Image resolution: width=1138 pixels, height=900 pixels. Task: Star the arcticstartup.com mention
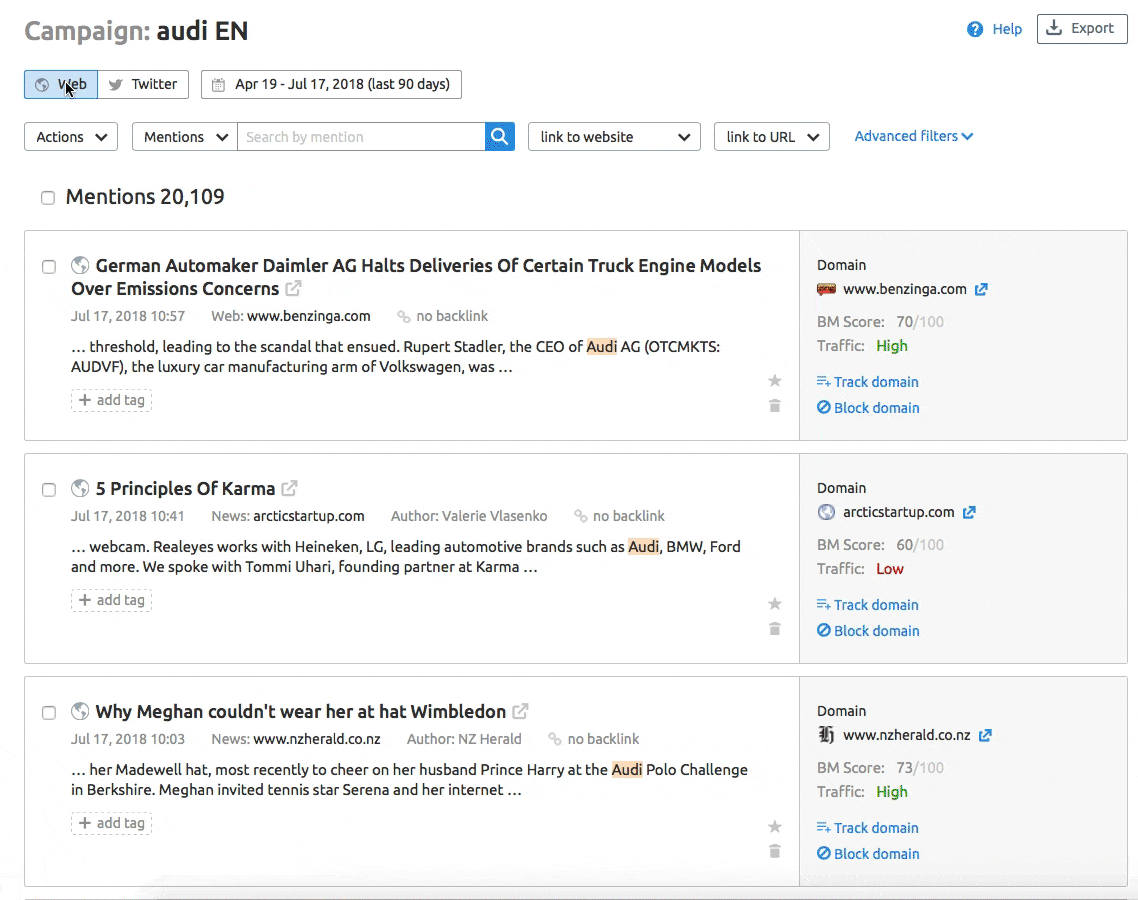coord(774,603)
